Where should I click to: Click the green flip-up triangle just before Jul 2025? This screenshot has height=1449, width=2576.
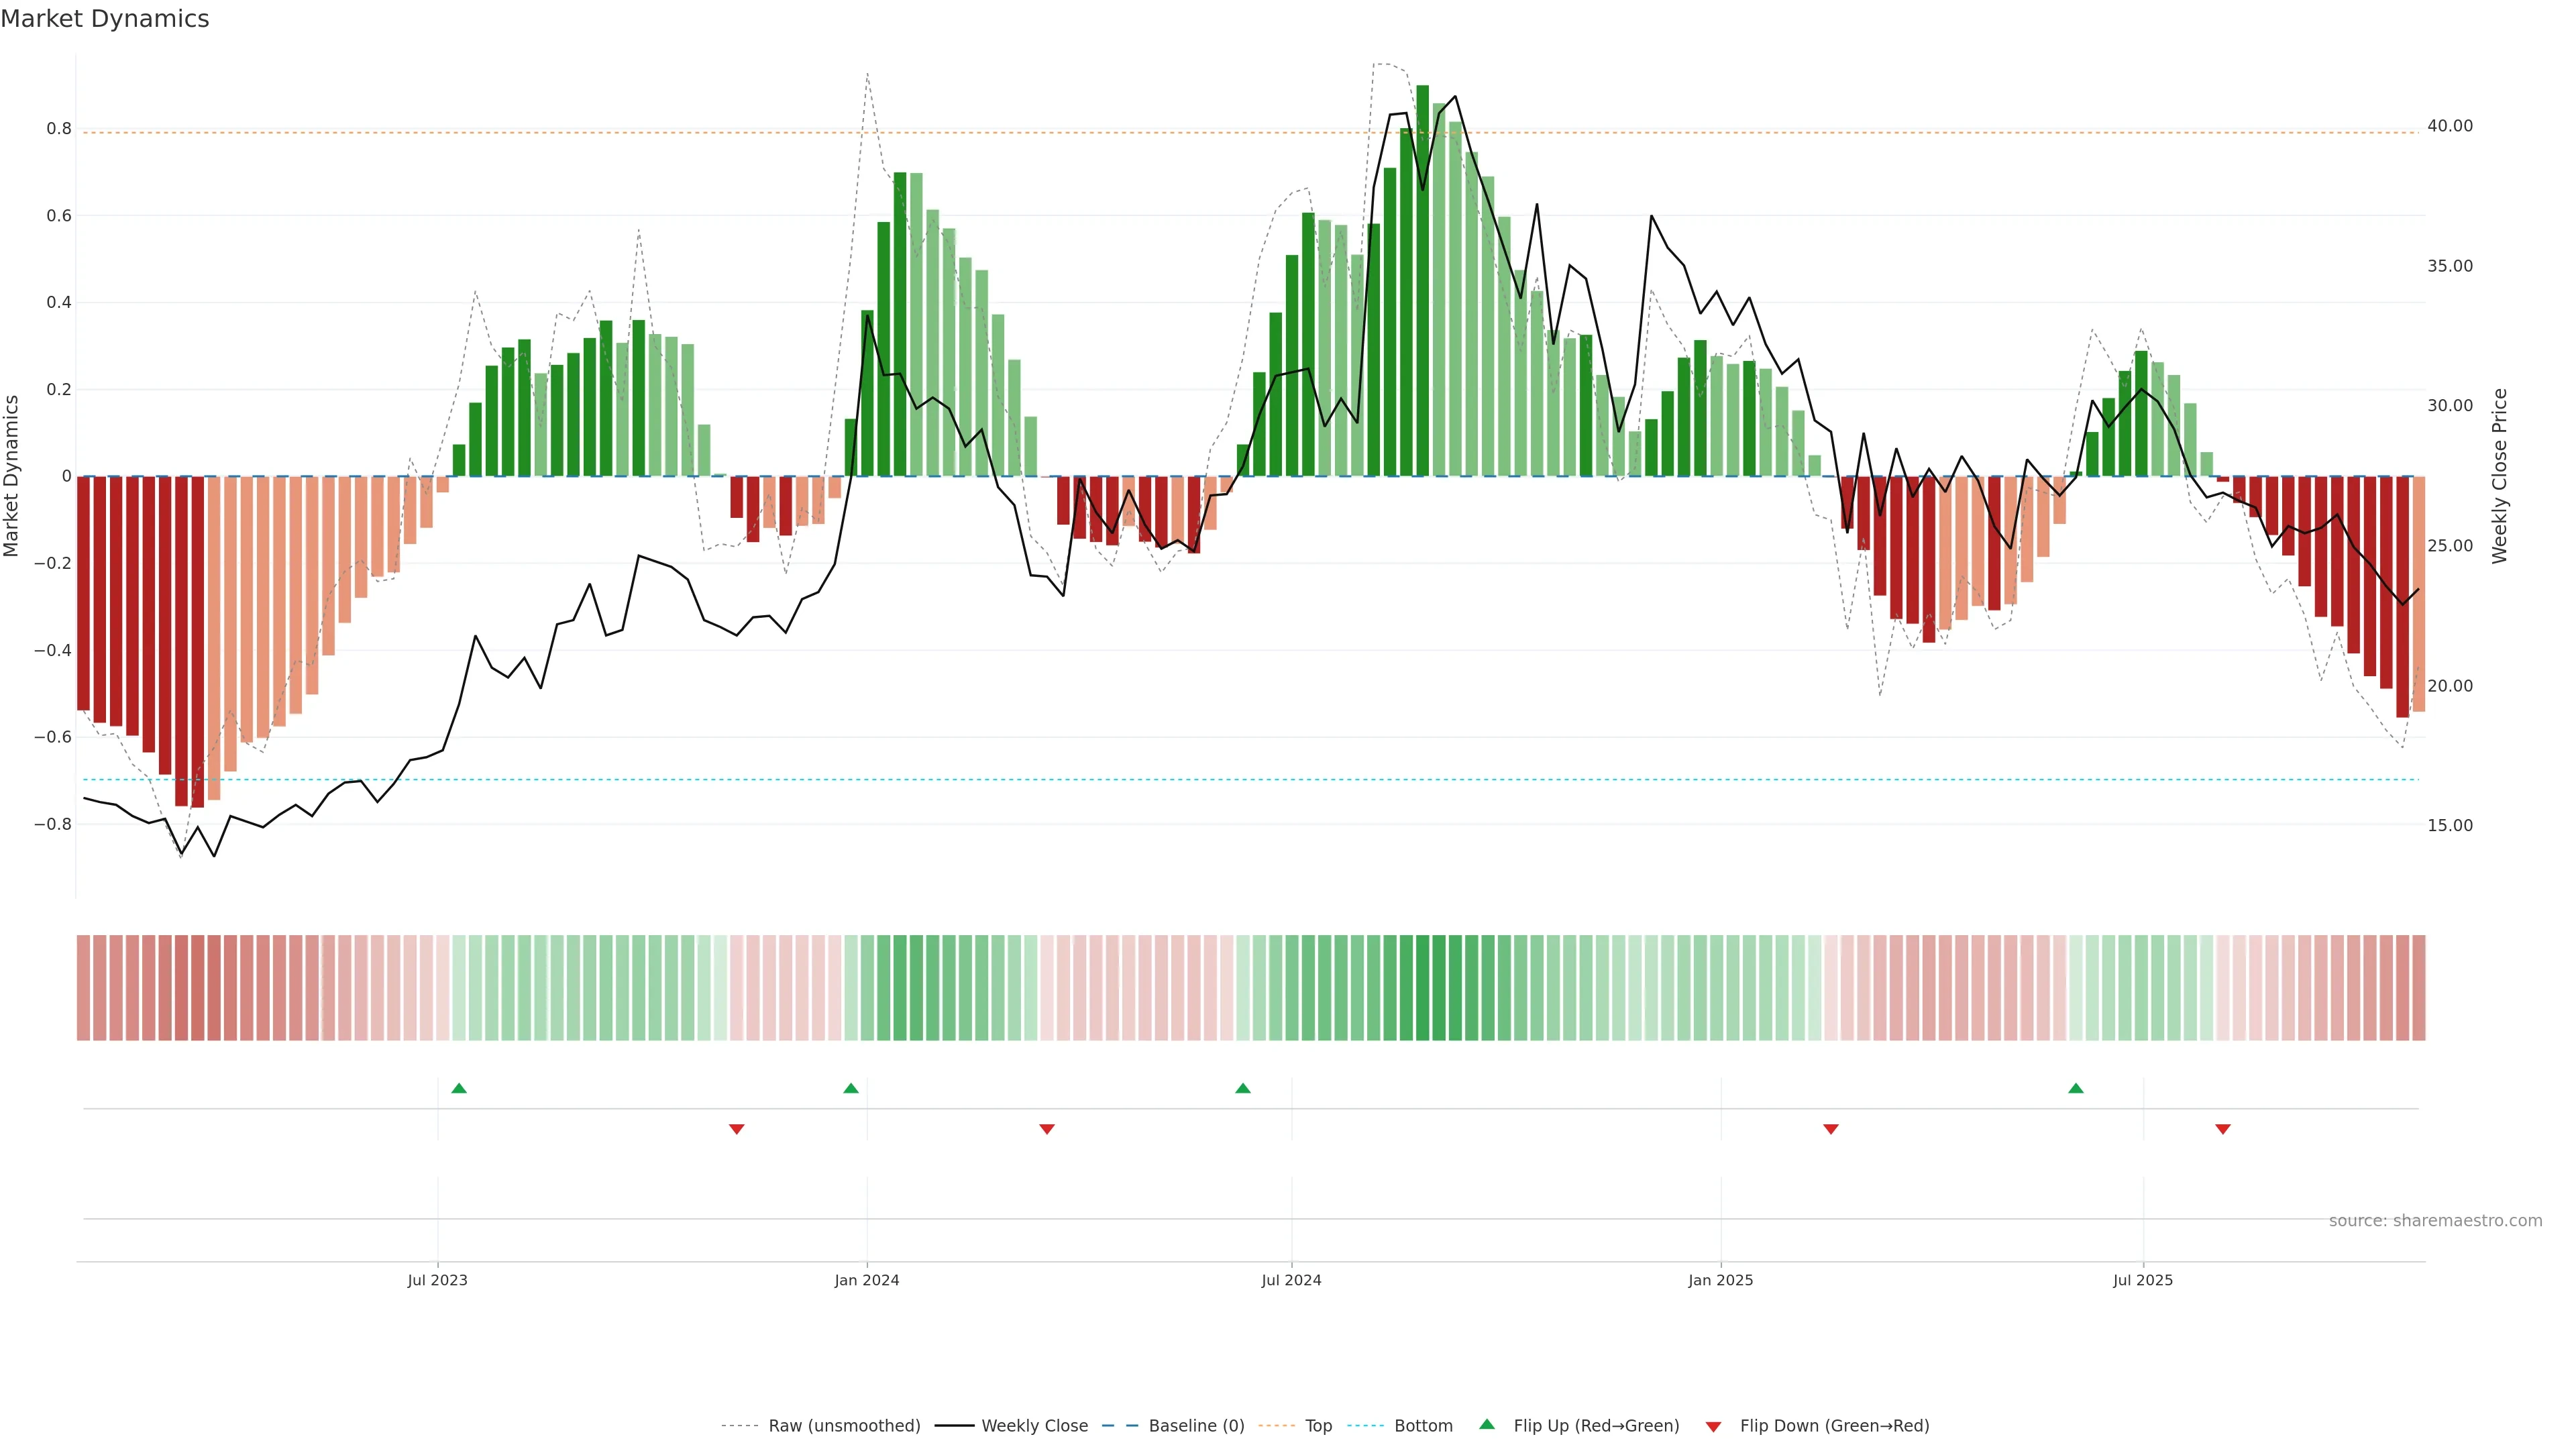(2076, 1088)
